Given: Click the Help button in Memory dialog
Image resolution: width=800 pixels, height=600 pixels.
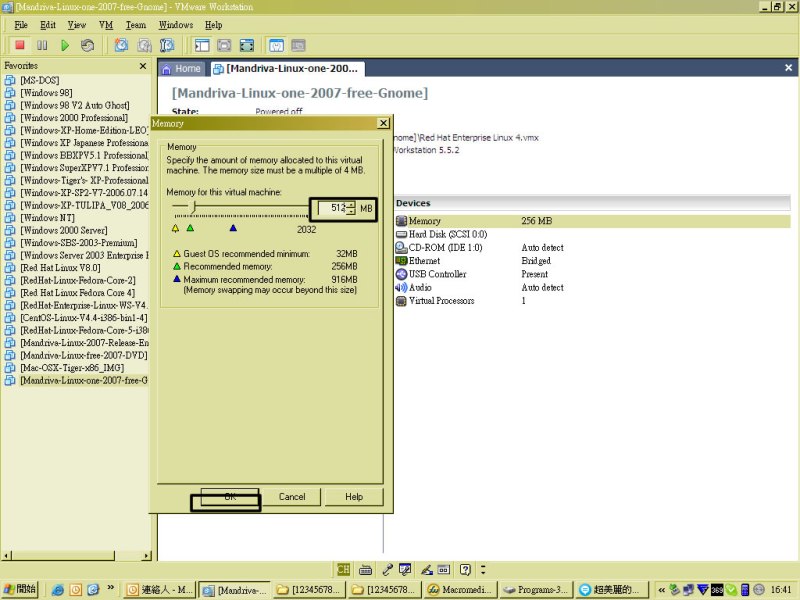Looking at the screenshot, I should pyautogui.click(x=354, y=497).
